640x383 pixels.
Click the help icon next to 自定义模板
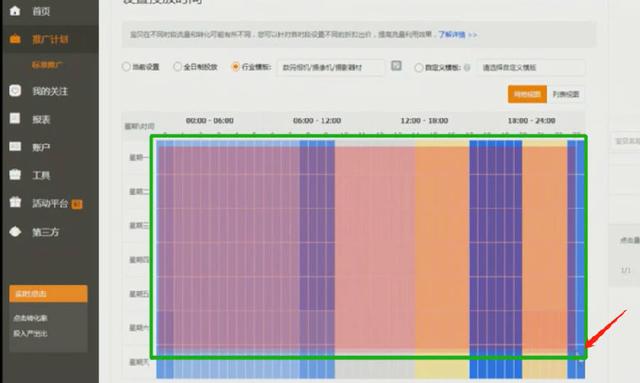[x=467, y=67]
